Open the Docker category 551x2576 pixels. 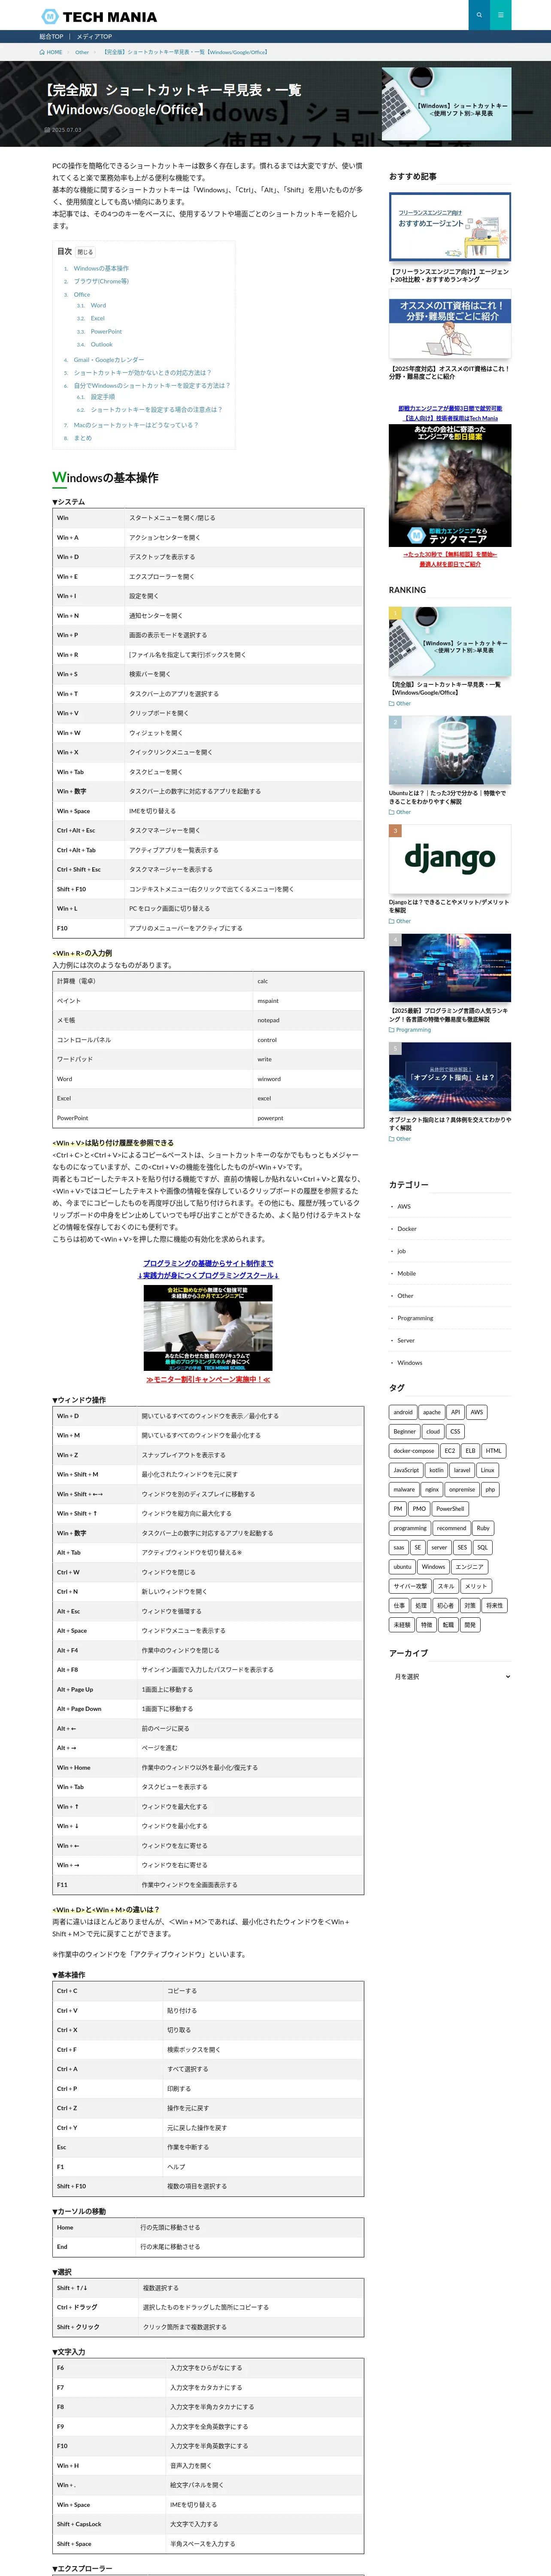tap(407, 1229)
